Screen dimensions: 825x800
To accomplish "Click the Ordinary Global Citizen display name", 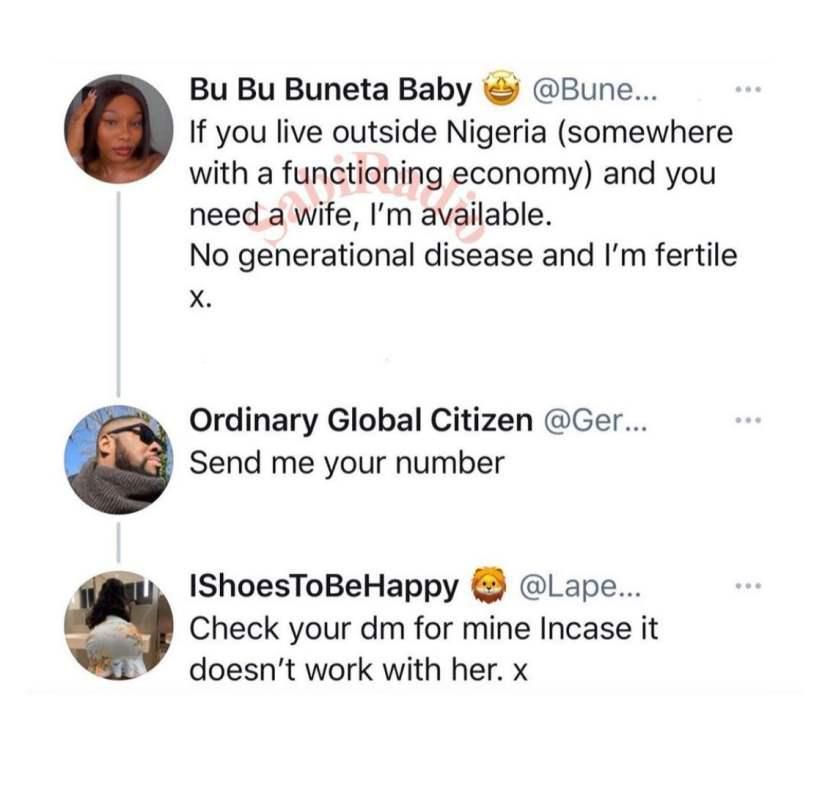I will tap(360, 422).
